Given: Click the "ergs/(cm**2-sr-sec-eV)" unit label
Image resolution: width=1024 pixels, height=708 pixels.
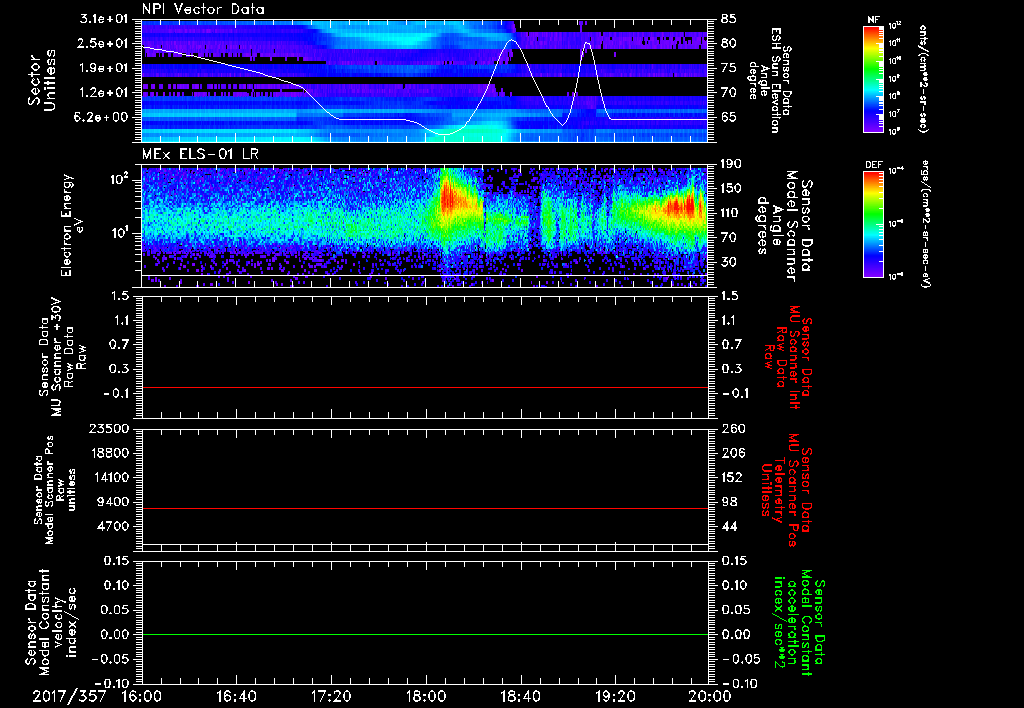Looking at the screenshot, I should 925,223.
